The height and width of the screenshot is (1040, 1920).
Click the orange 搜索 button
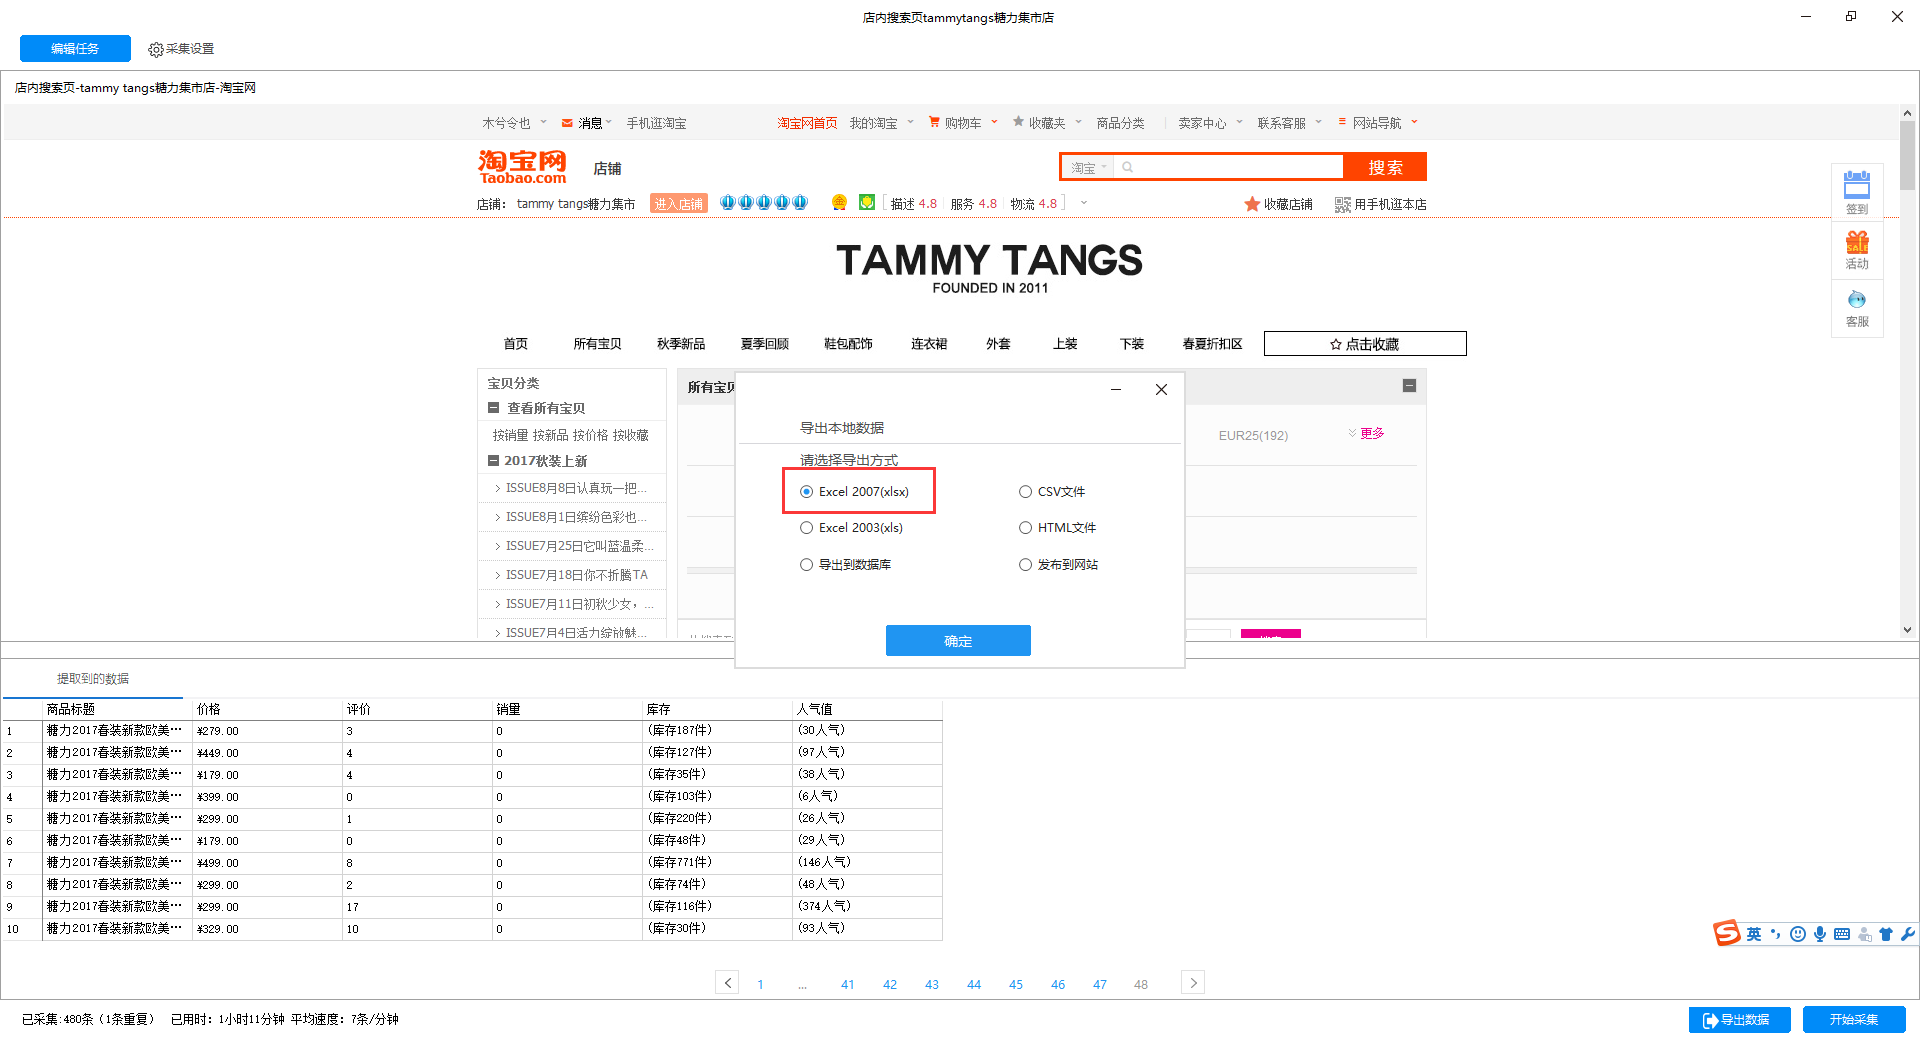(x=1385, y=167)
